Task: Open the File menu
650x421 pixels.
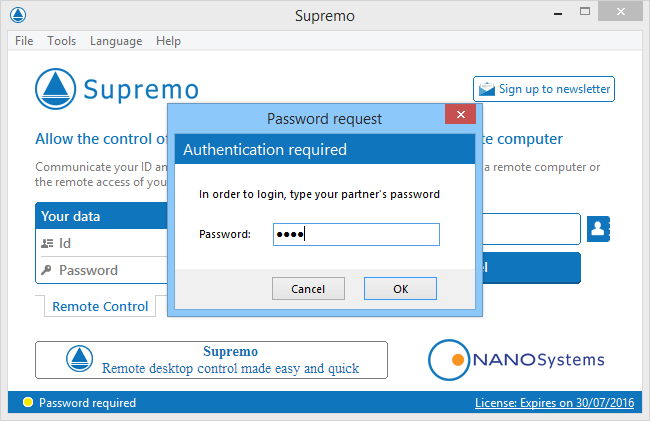Action: pos(24,41)
